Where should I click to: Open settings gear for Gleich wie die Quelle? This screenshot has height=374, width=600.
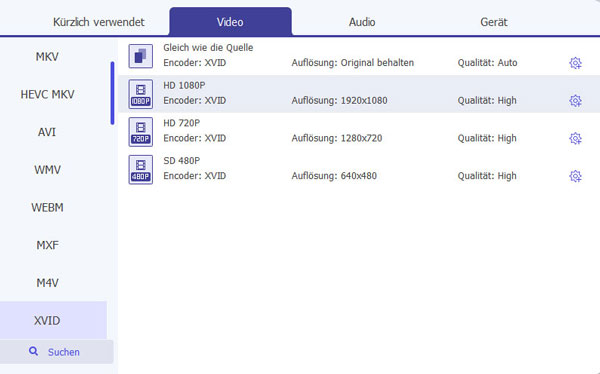pos(575,63)
